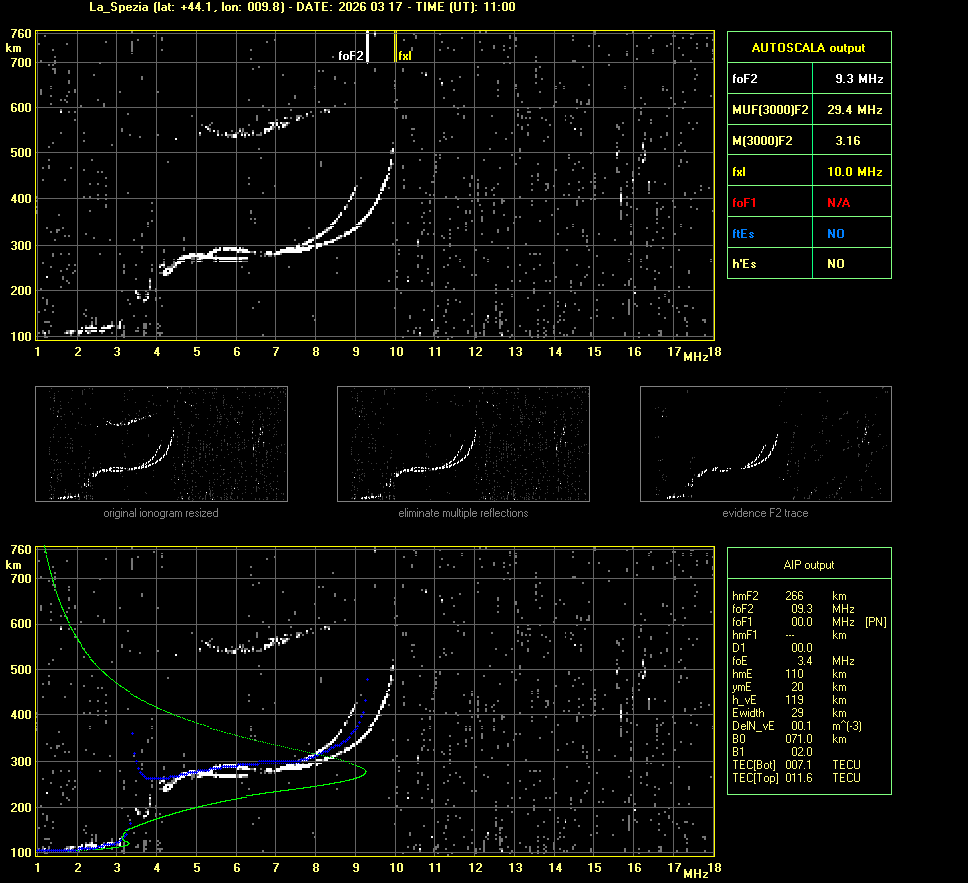Select the 'evidence F2 trace' thumbnail
The image size is (968, 883).
(765, 444)
